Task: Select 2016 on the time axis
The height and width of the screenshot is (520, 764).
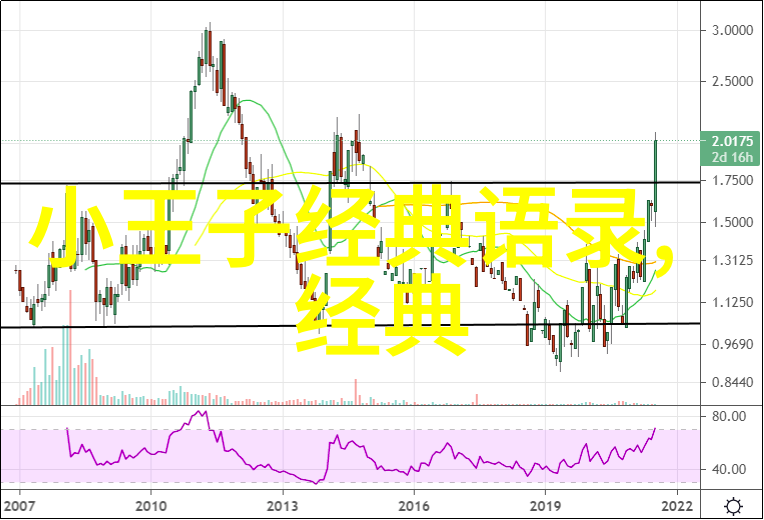Action: [x=414, y=506]
